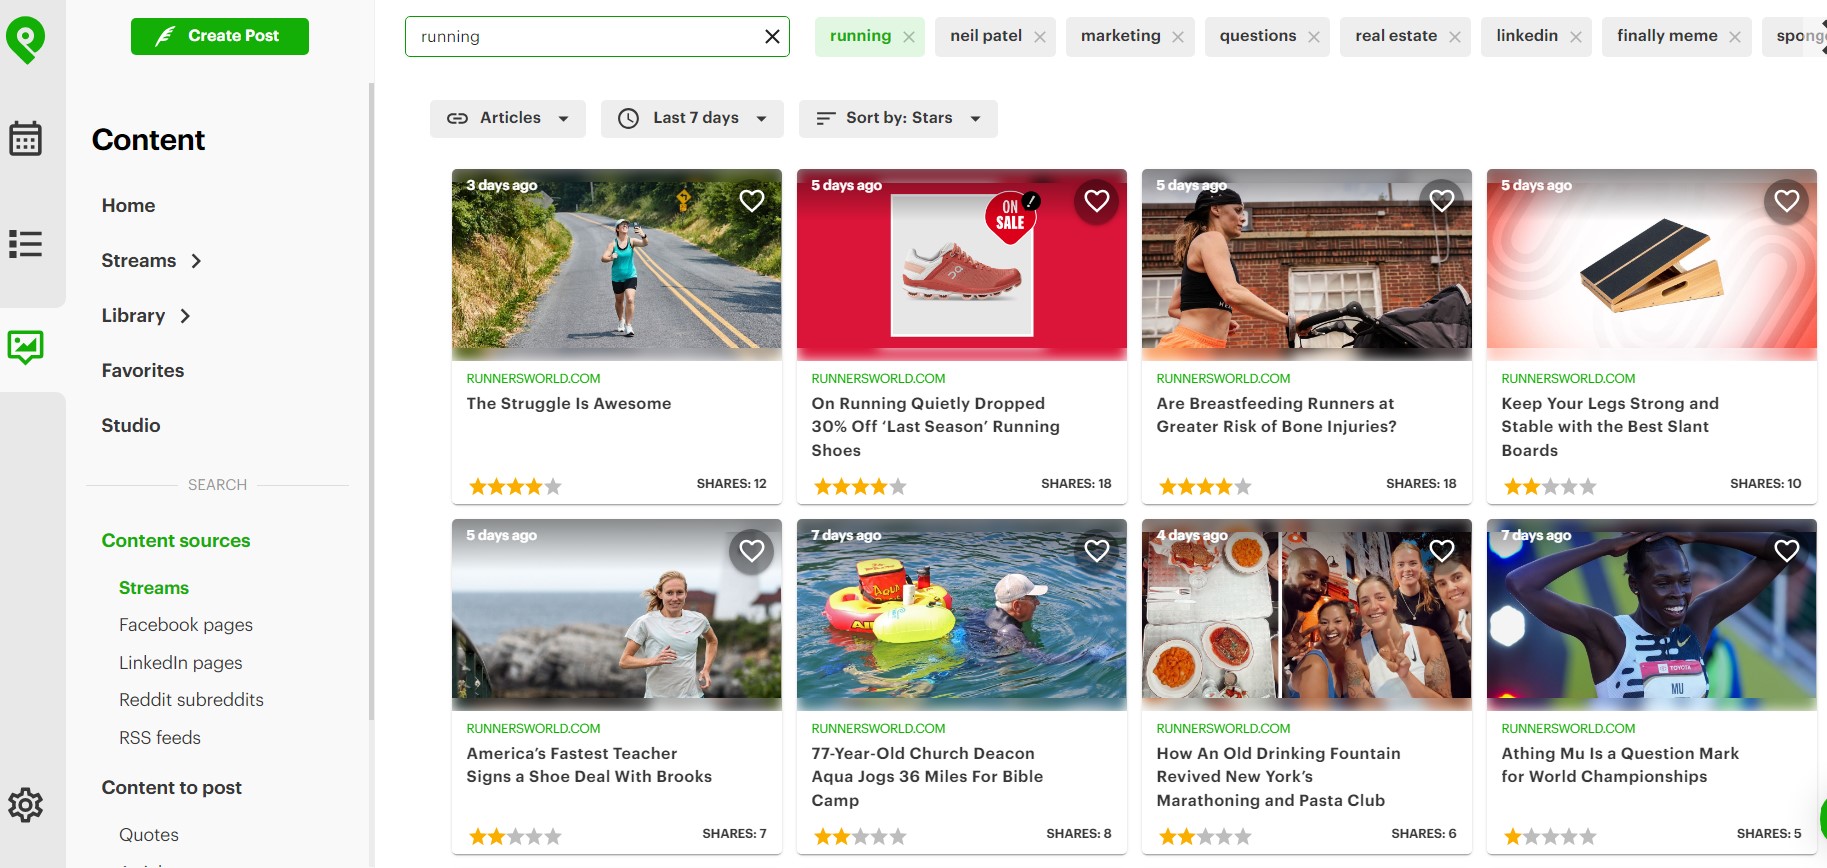This screenshot has height=868, width=1827.
Task: Open the list view icon in left rail
Action: click(x=25, y=244)
